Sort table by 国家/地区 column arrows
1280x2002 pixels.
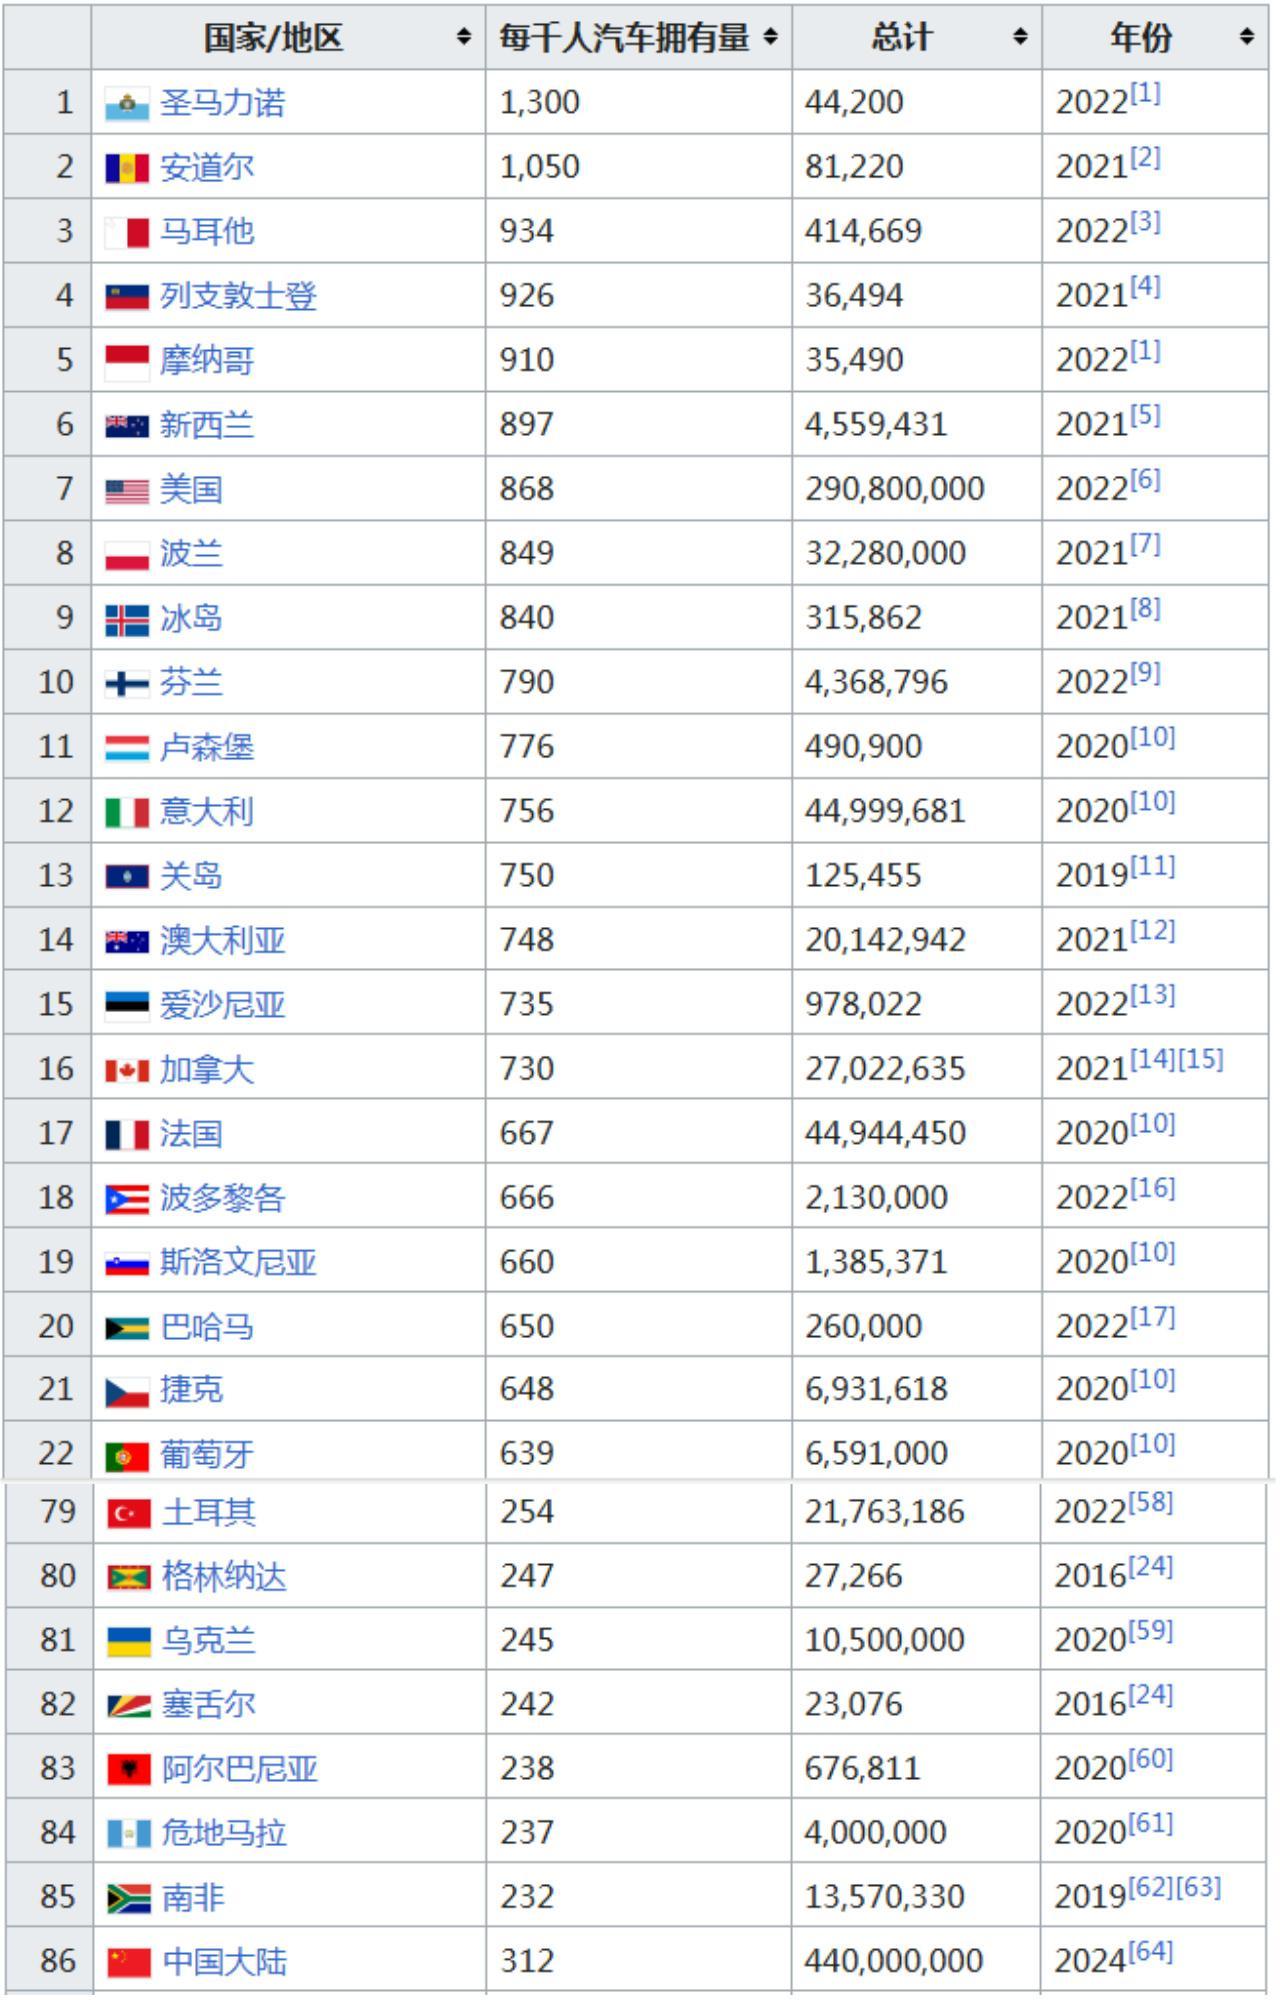(x=463, y=38)
